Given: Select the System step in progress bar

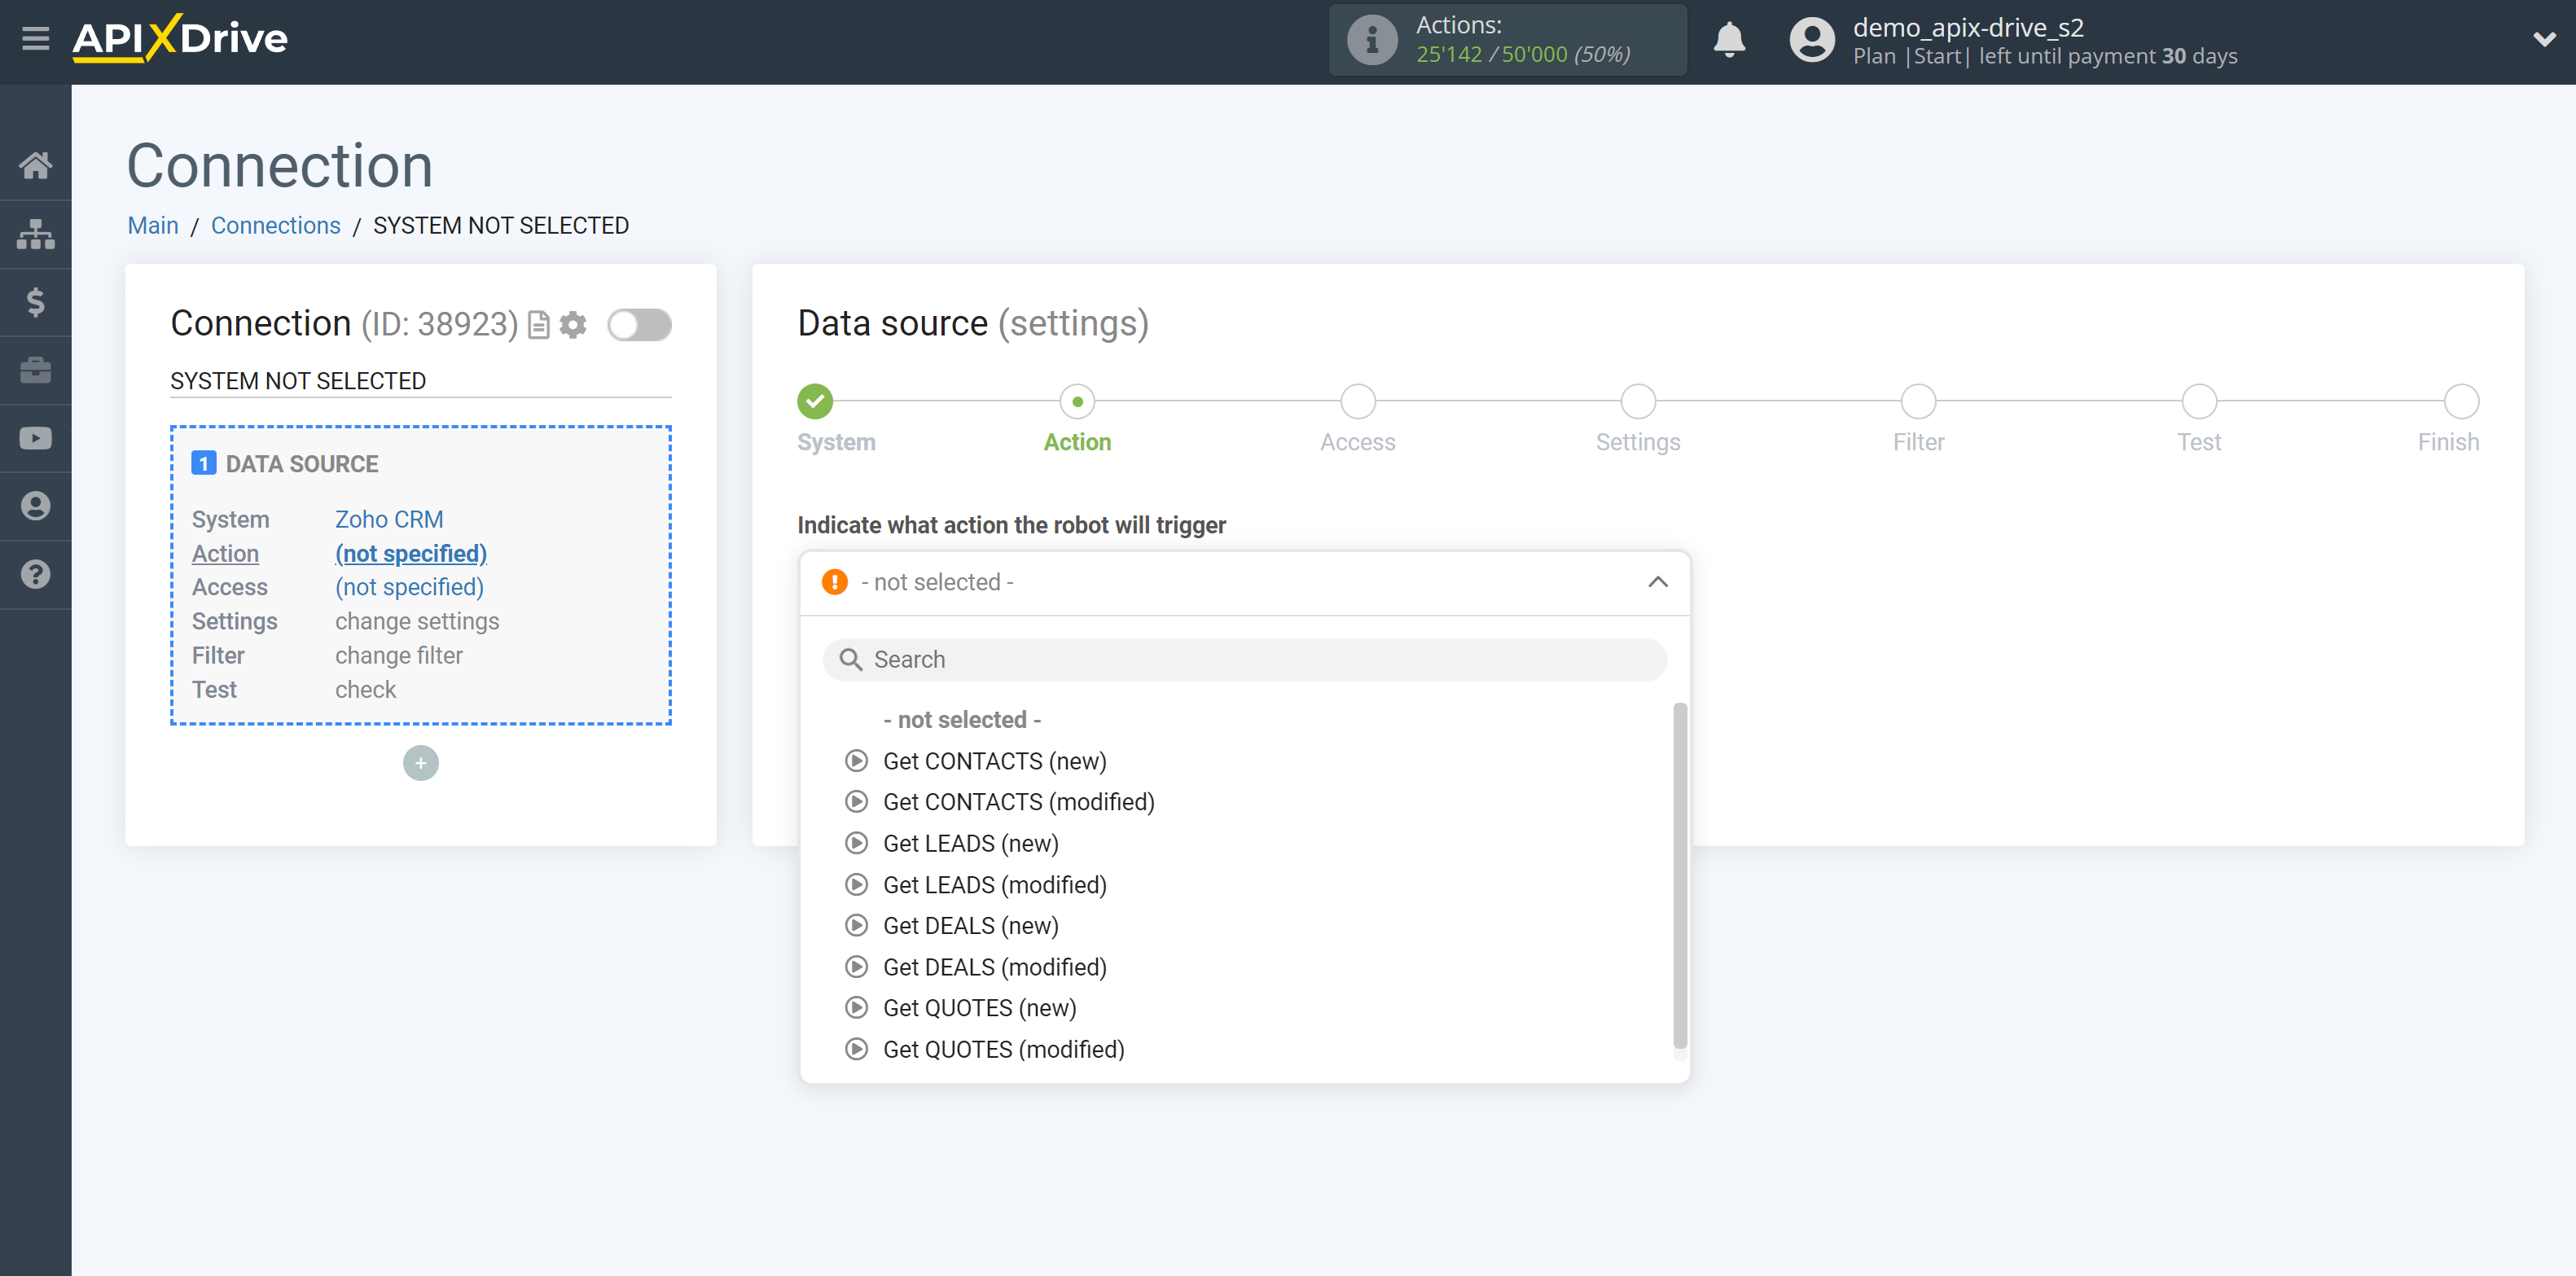Looking at the screenshot, I should pos(817,401).
